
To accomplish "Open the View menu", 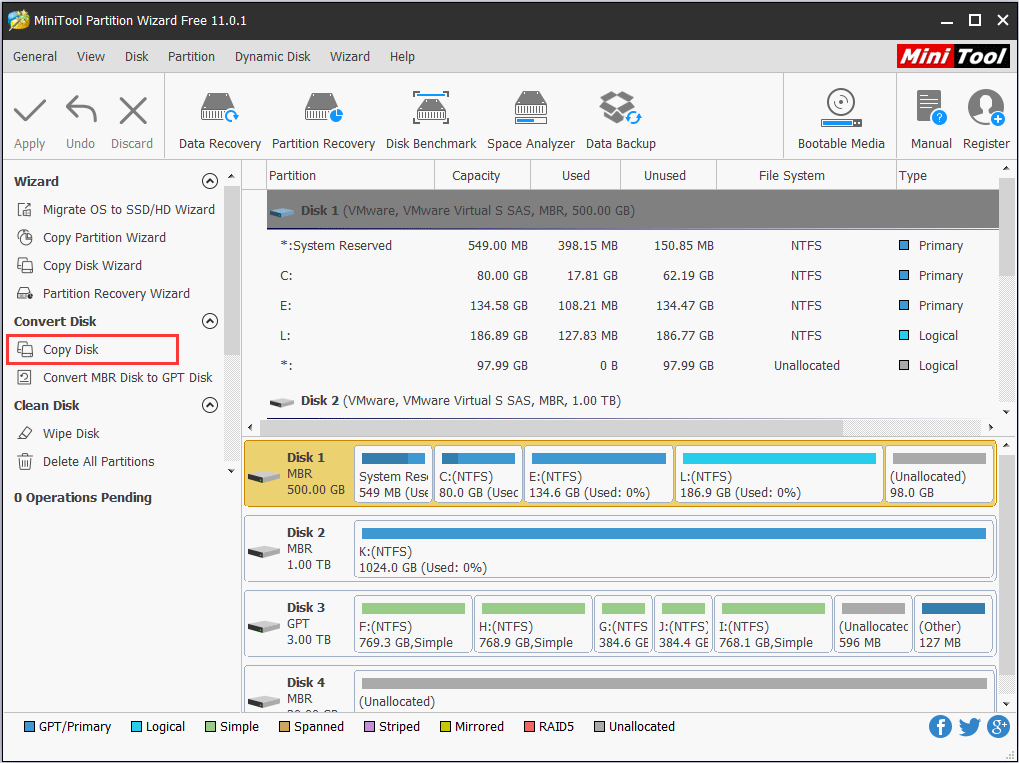I will pyautogui.click(x=90, y=57).
